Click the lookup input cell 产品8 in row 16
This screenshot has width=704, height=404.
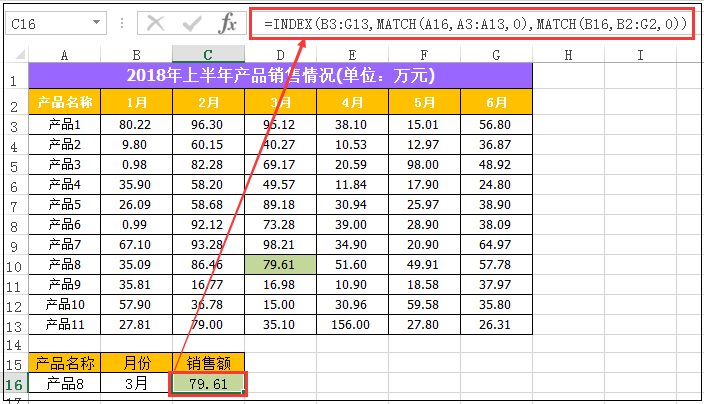click(65, 383)
